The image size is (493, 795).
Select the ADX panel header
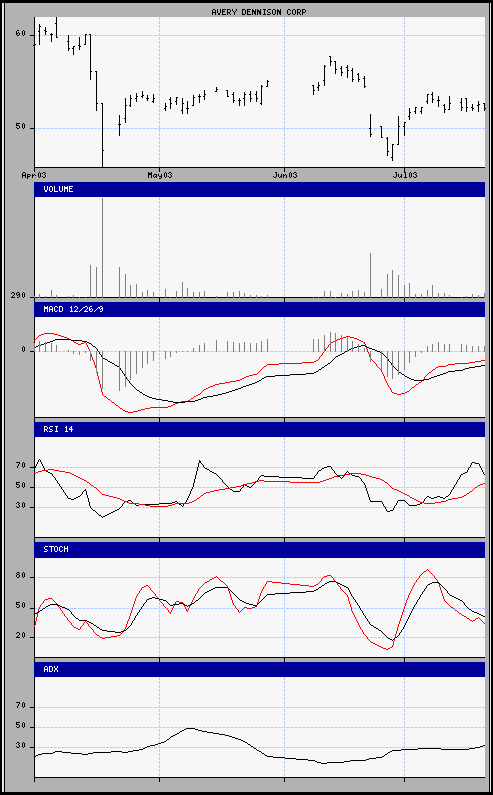[260, 669]
